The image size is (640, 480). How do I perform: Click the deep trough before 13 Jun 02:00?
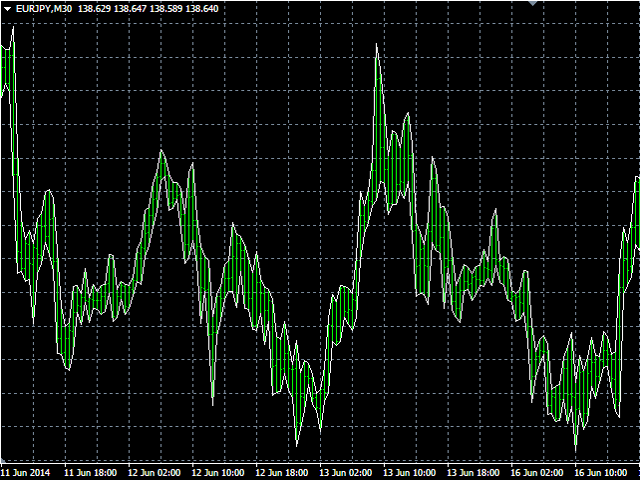(297, 444)
